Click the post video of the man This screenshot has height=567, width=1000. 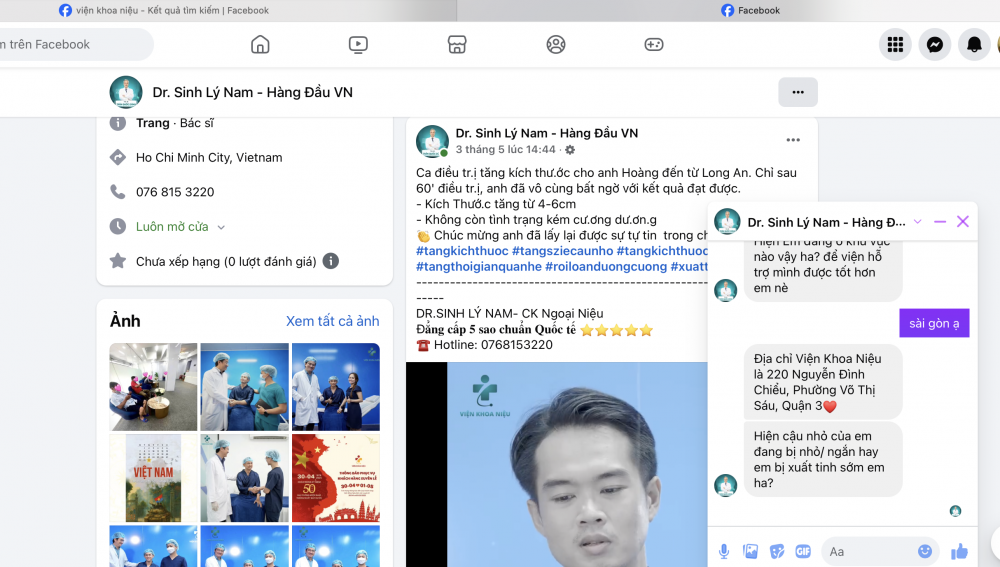[x=557, y=464]
